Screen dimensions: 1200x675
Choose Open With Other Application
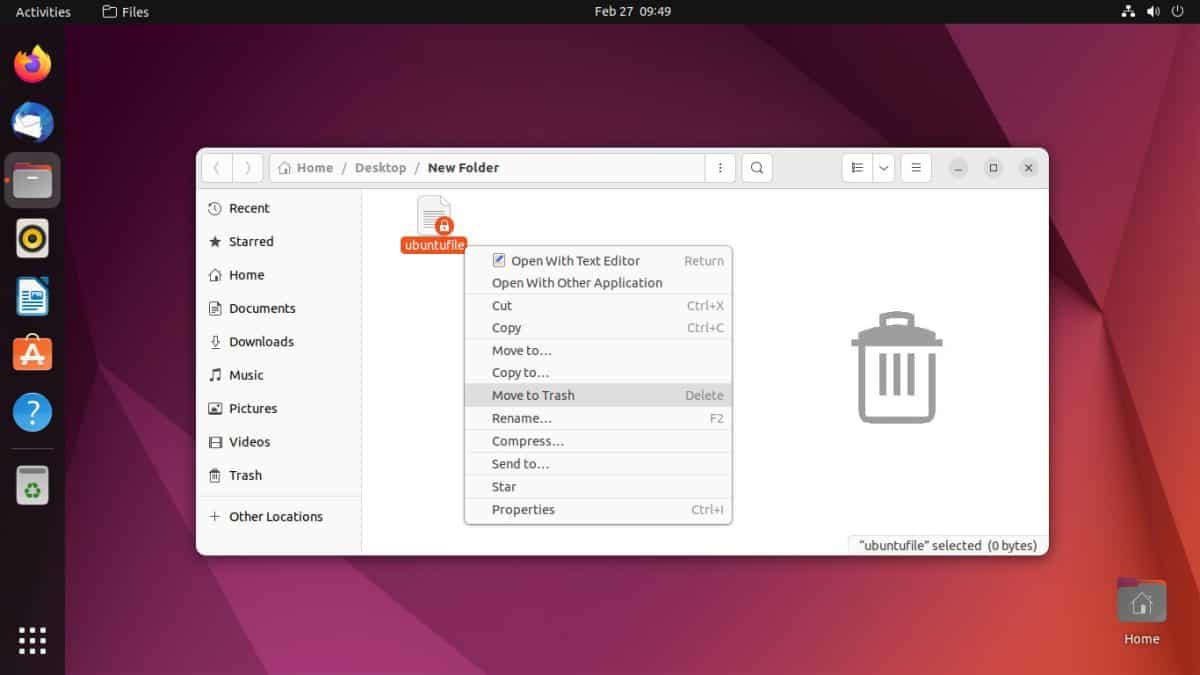point(598,283)
